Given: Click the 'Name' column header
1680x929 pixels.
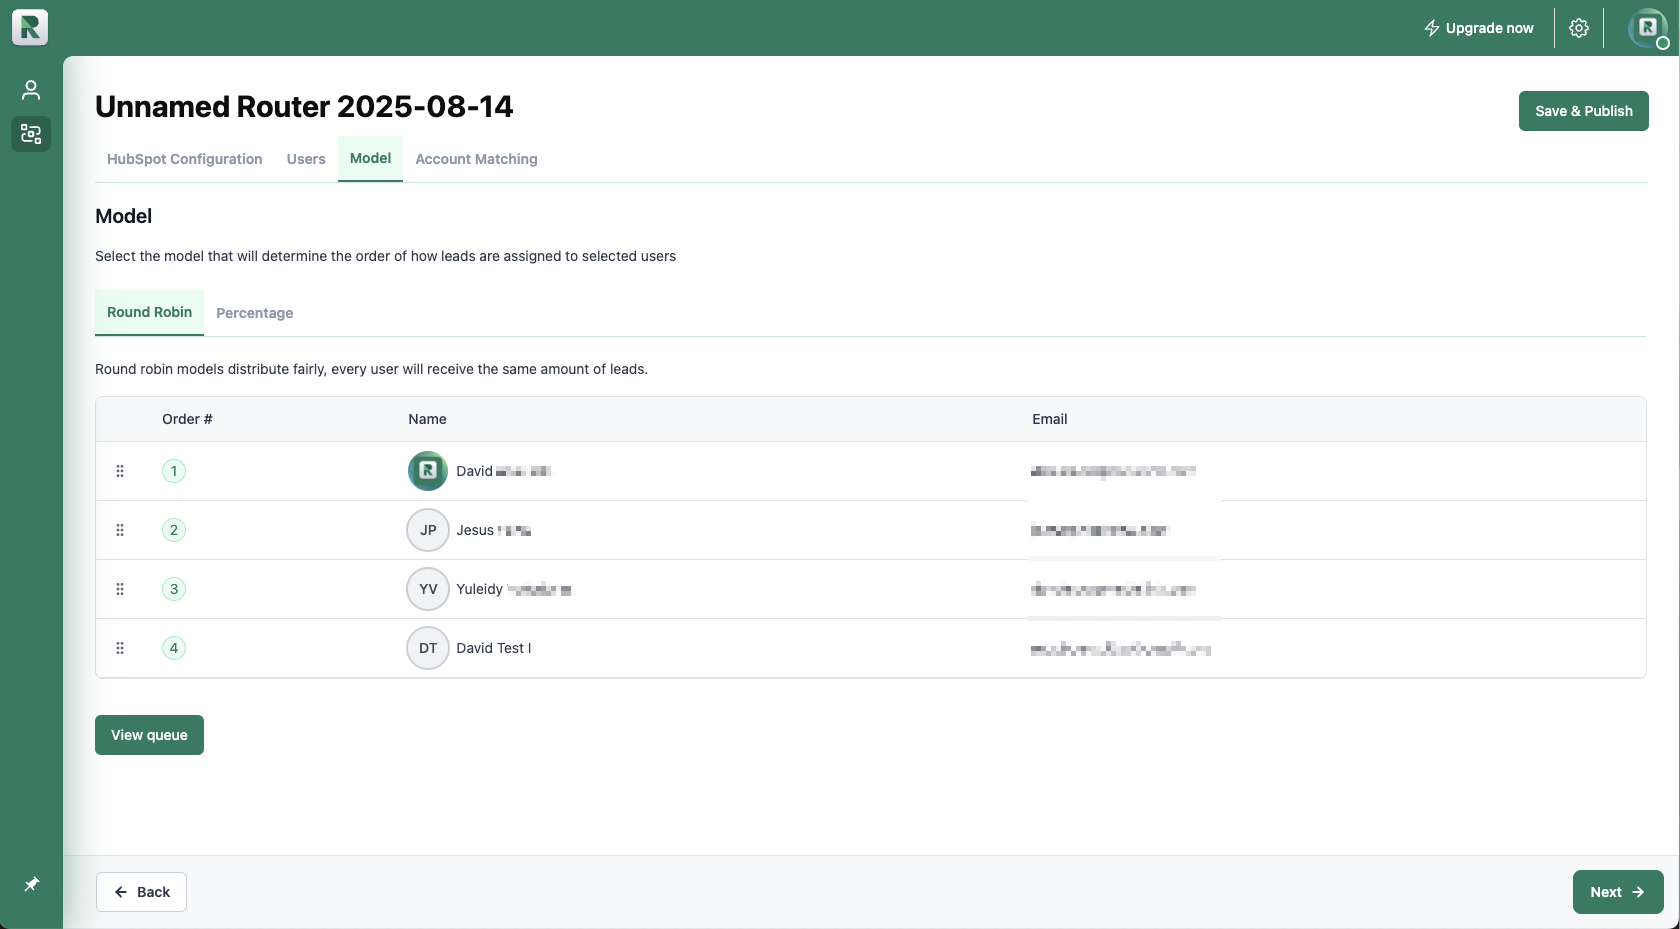Looking at the screenshot, I should click(427, 419).
